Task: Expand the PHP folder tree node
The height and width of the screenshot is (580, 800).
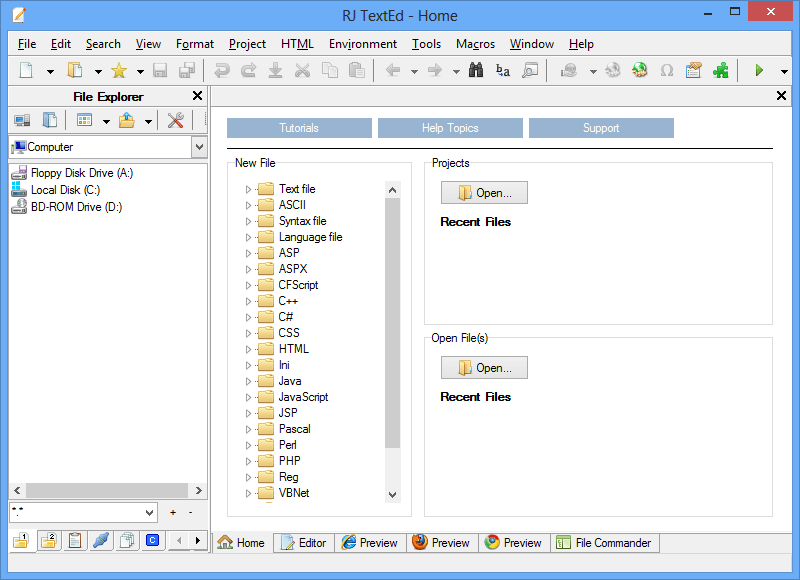Action: pos(248,461)
